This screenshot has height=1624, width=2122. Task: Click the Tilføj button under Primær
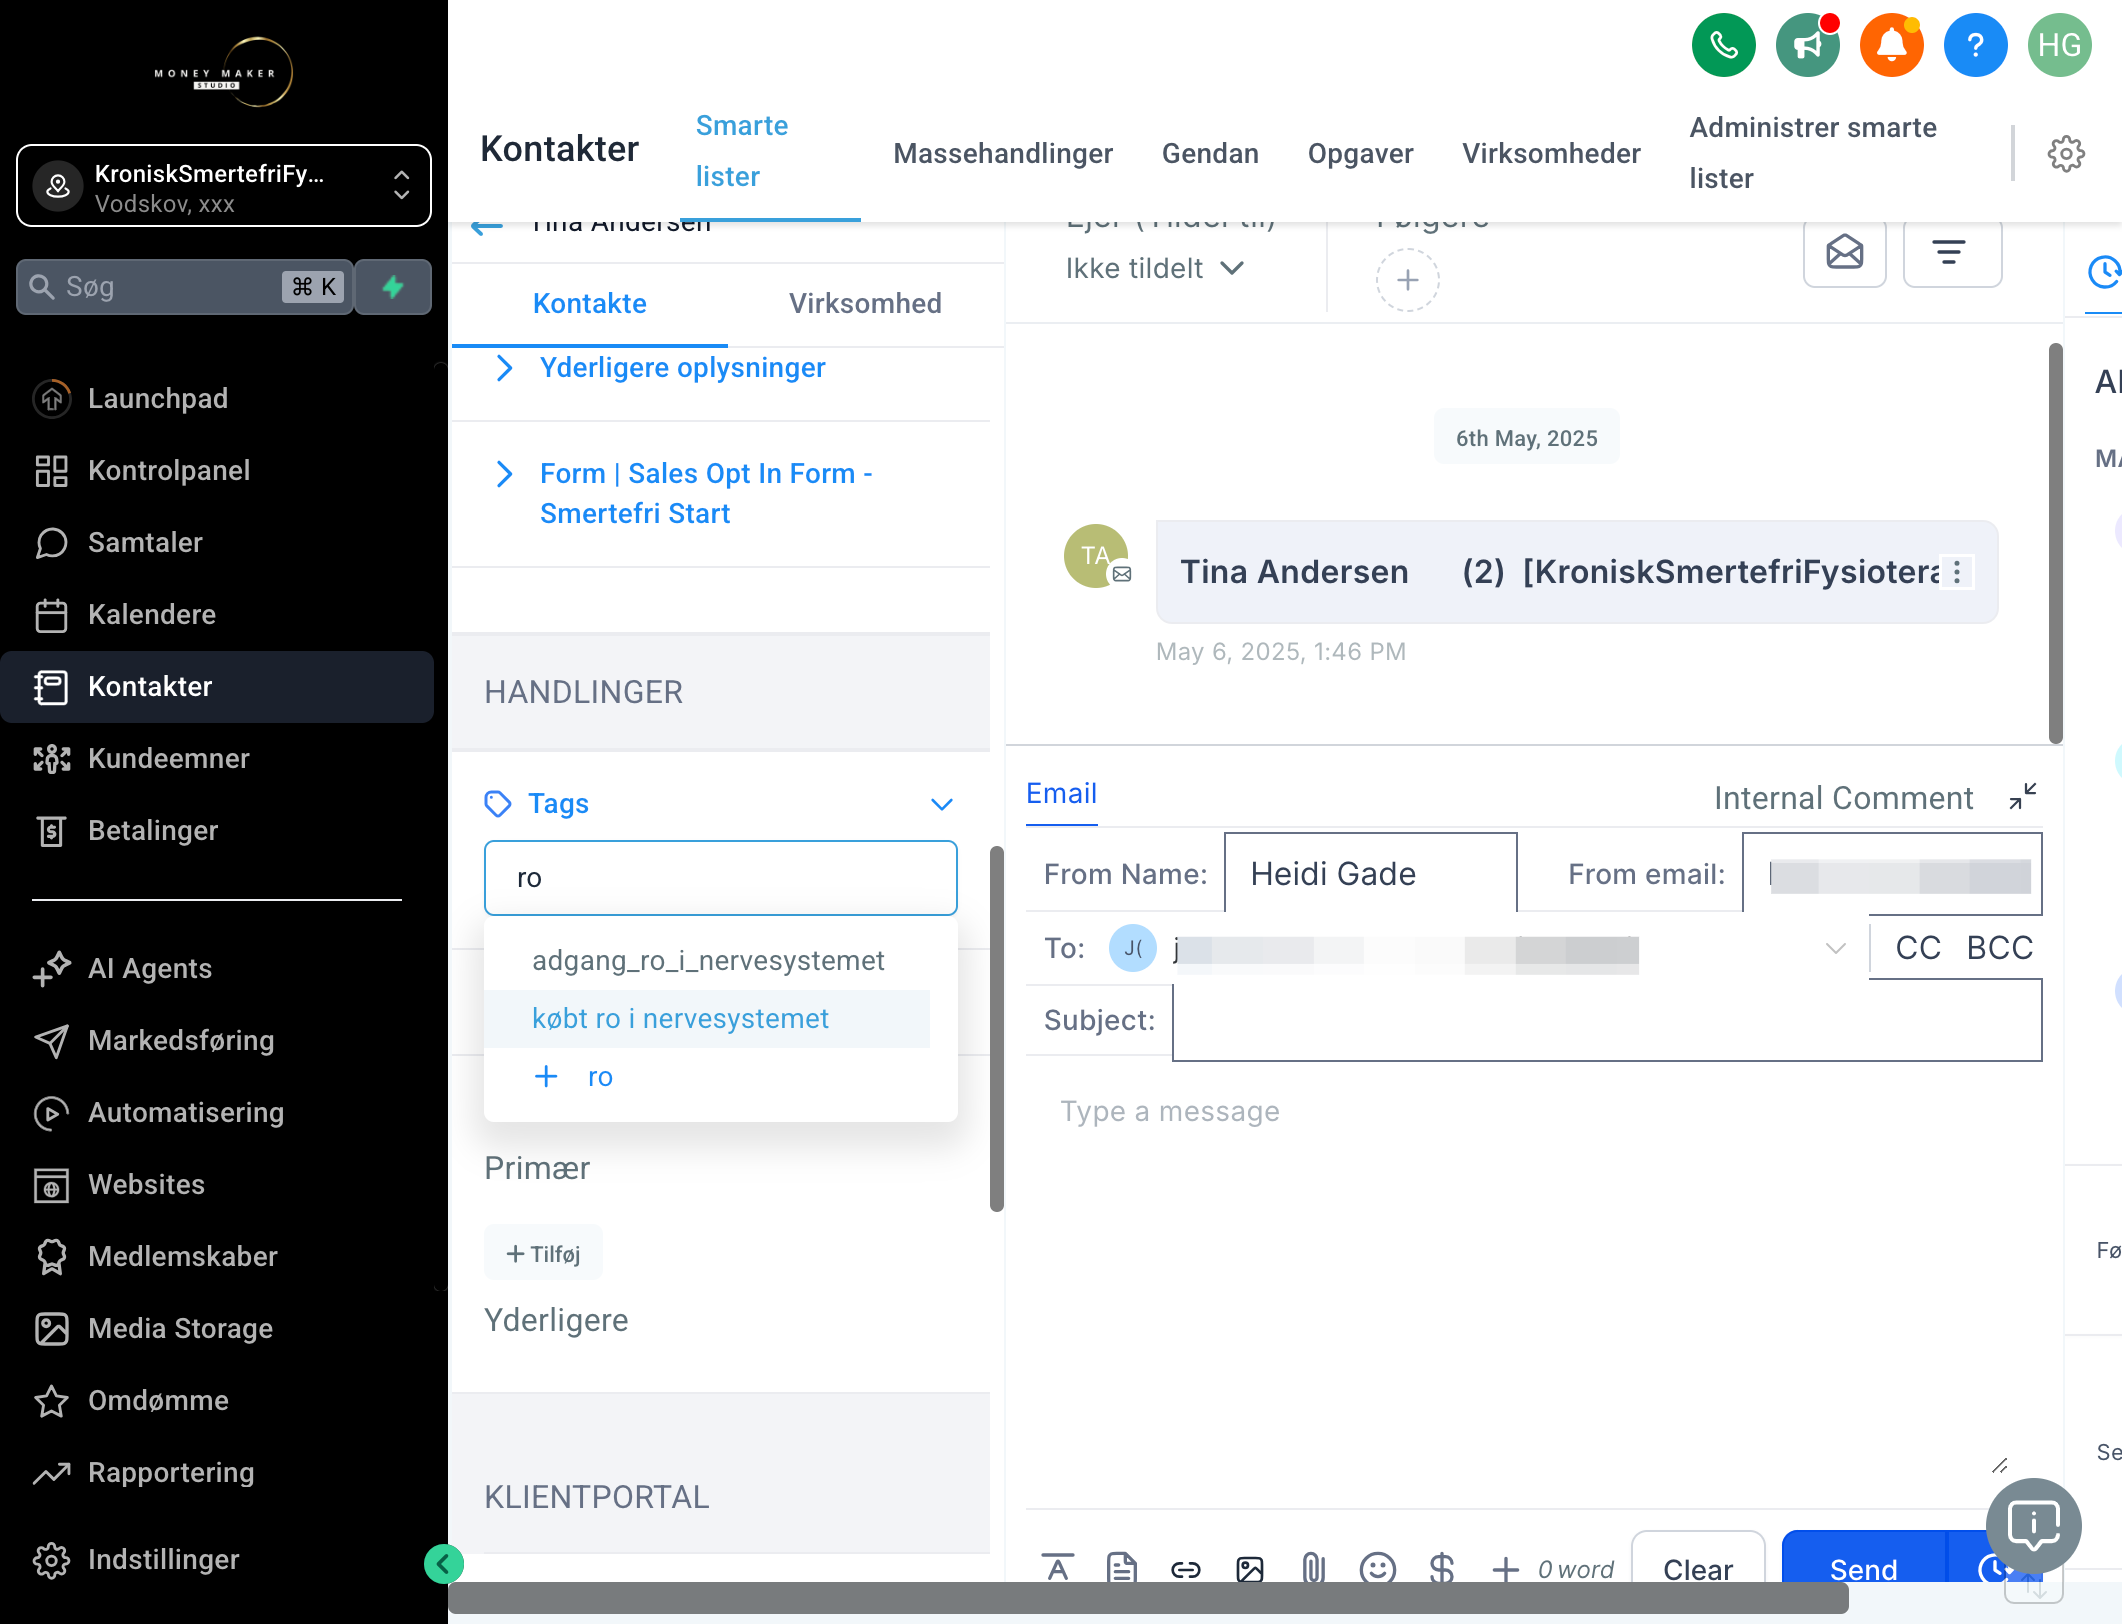543,1254
